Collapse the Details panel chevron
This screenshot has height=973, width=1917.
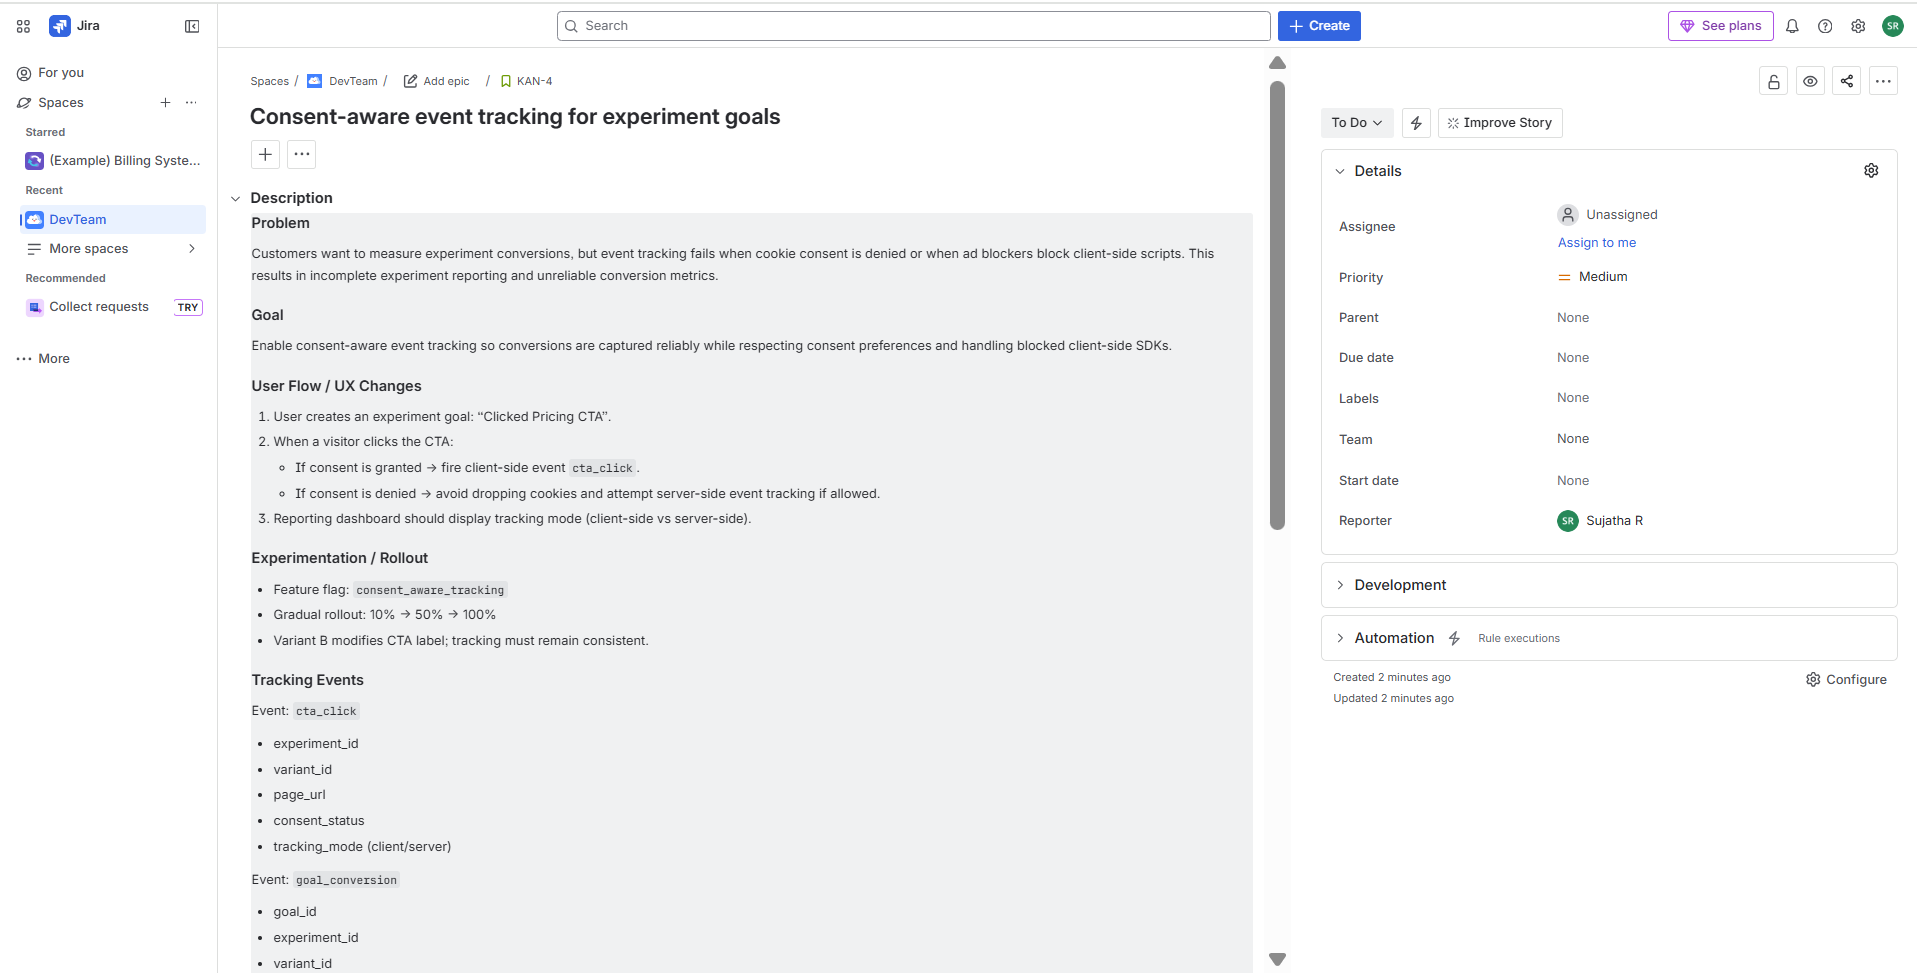coord(1340,171)
